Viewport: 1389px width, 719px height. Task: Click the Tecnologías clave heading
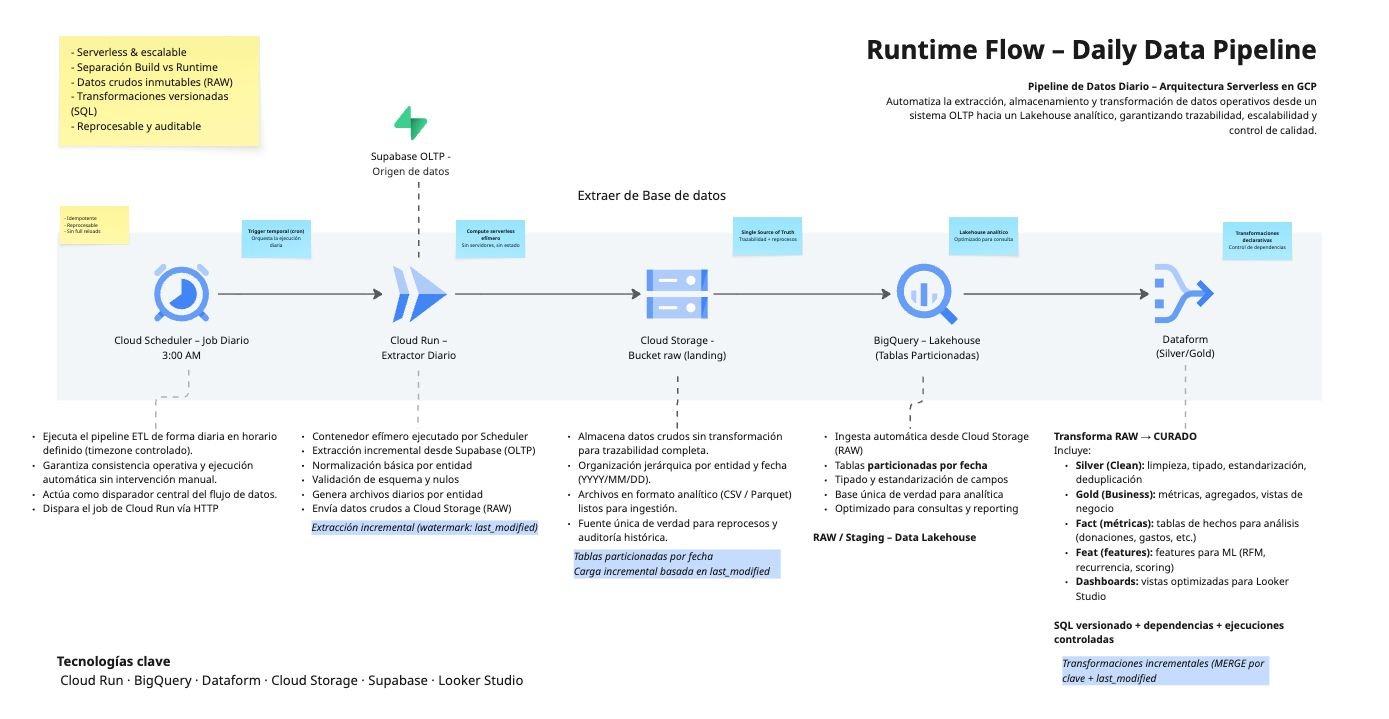click(x=113, y=661)
